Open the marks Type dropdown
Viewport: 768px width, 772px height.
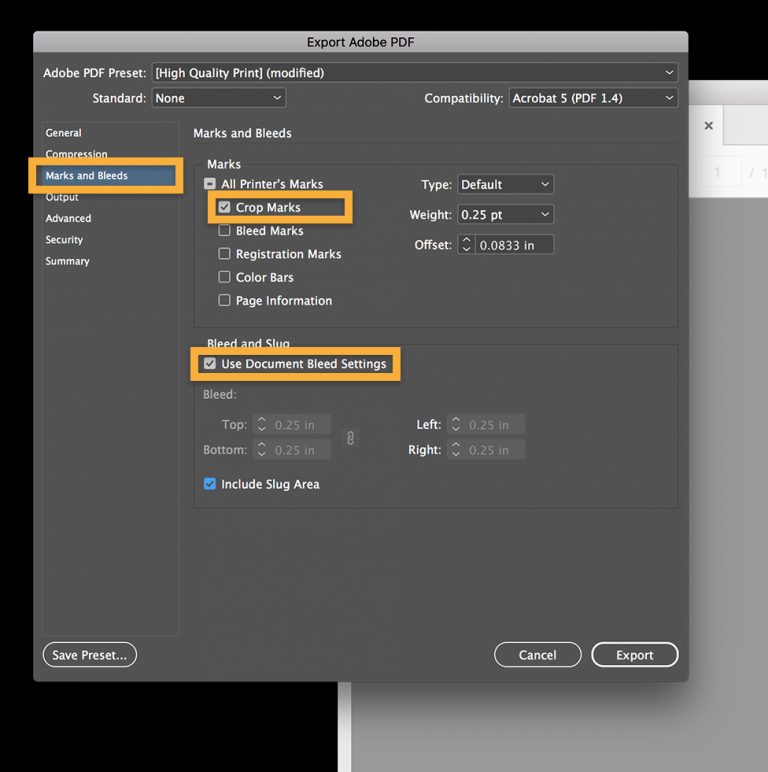(506, 184)
